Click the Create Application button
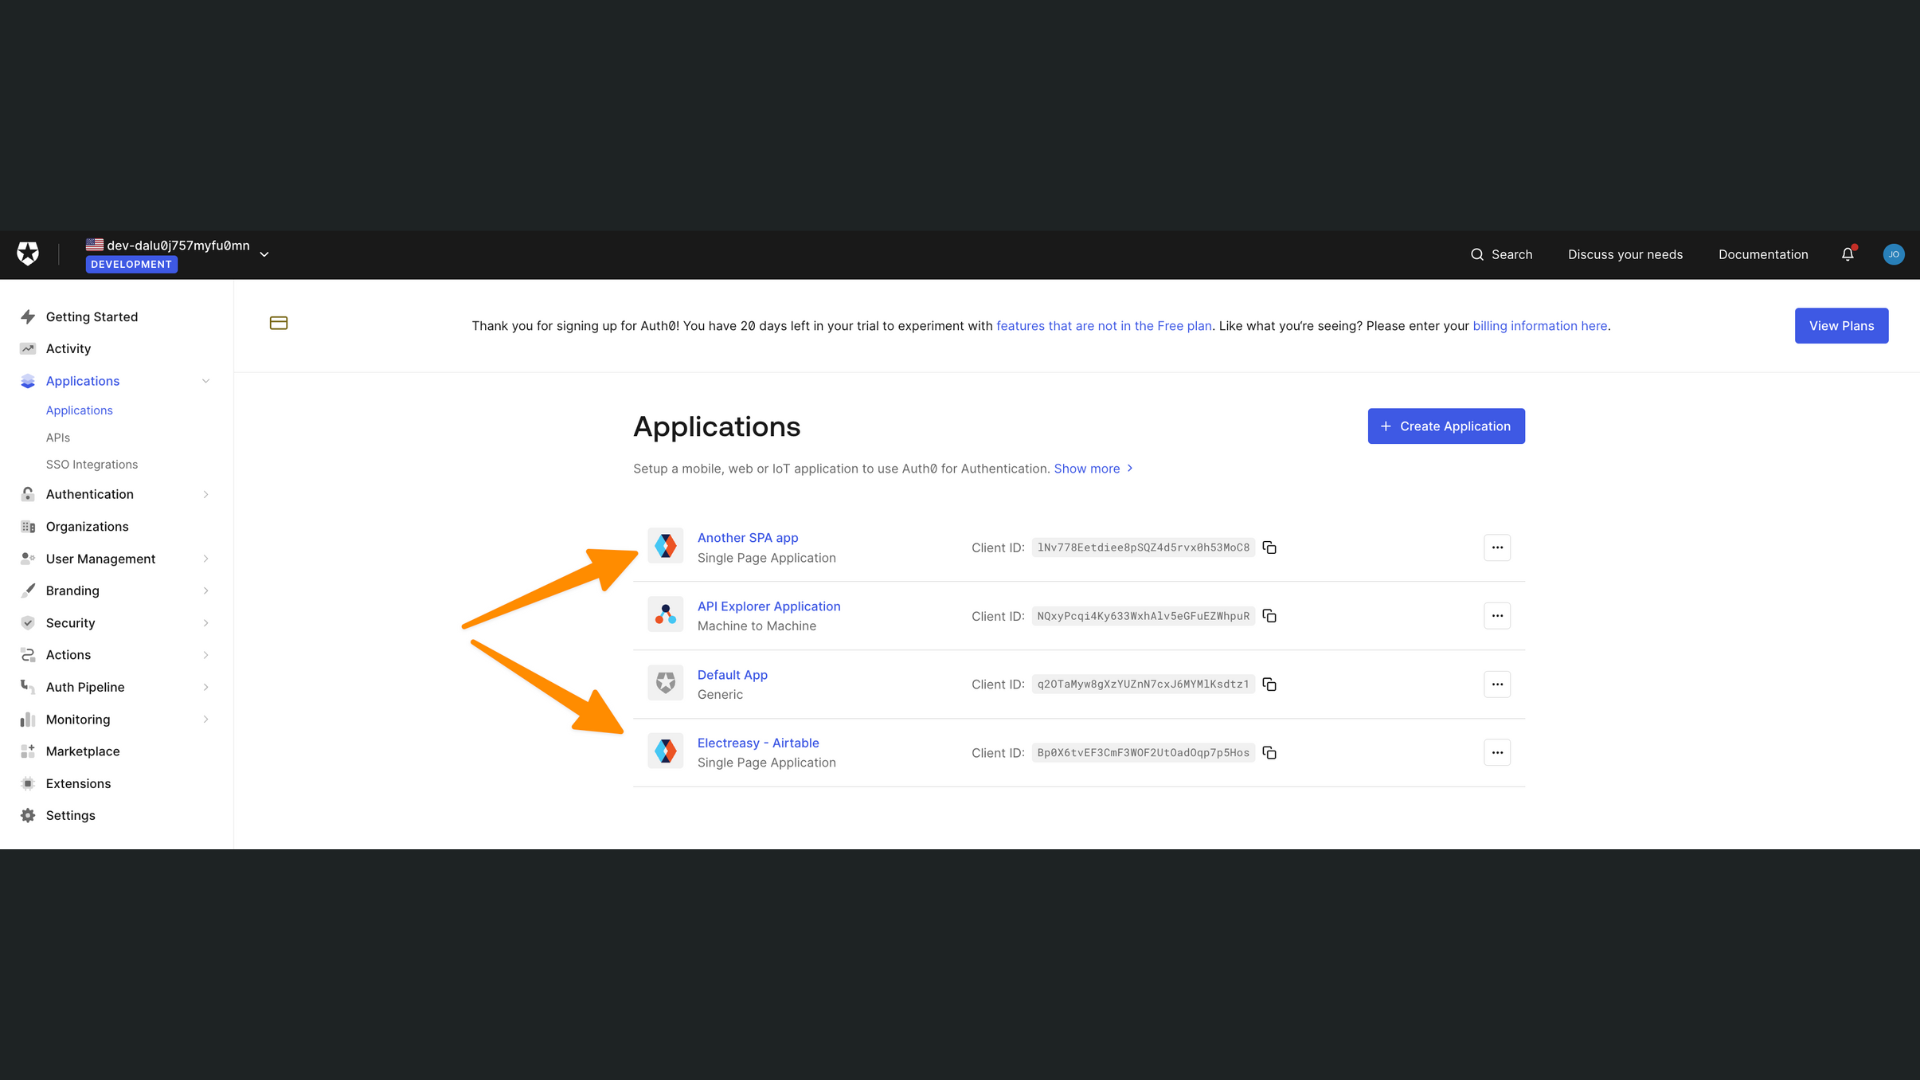 click(x=1446, y=426)
